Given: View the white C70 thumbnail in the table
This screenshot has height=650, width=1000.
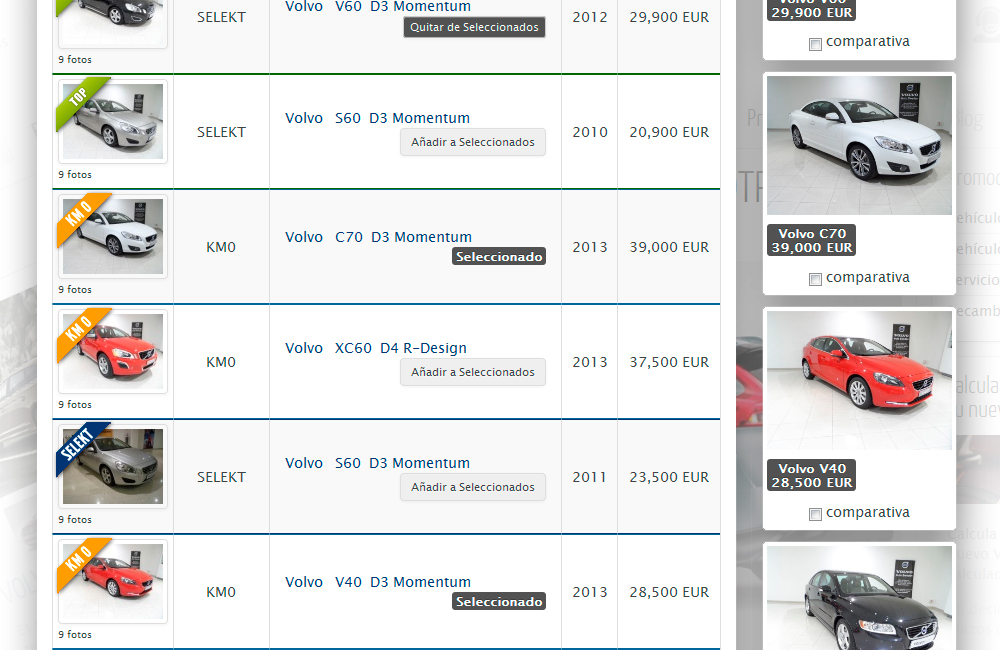Looking at the screenshot, I should coord(113,236).
